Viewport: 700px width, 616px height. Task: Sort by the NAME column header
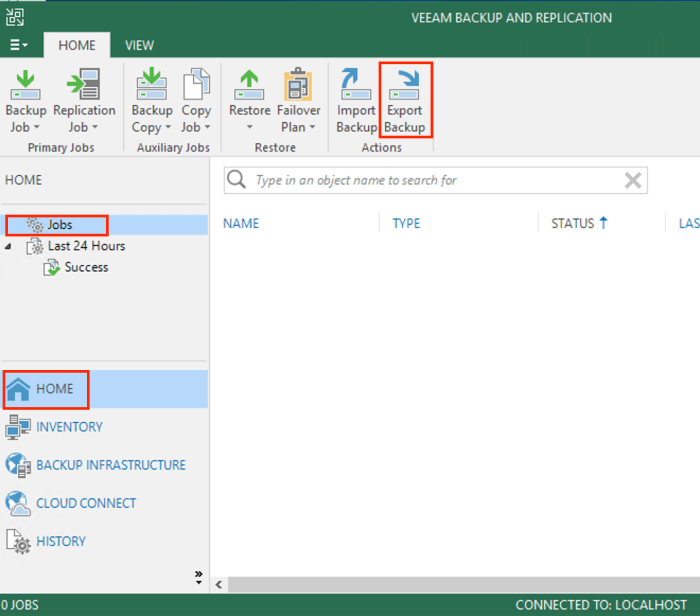pos(241,223)
